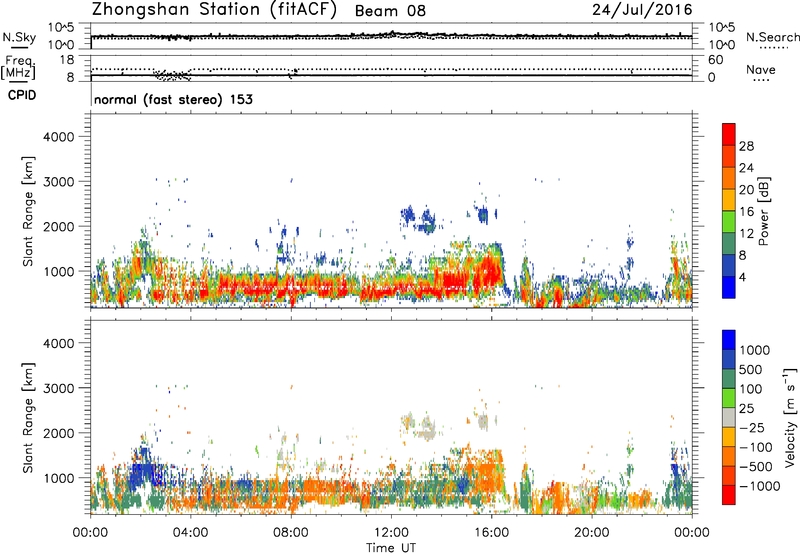800x554 pixels.
Task: Click the "3000" tick of the velocity panel
Action: tap(58, 388)
